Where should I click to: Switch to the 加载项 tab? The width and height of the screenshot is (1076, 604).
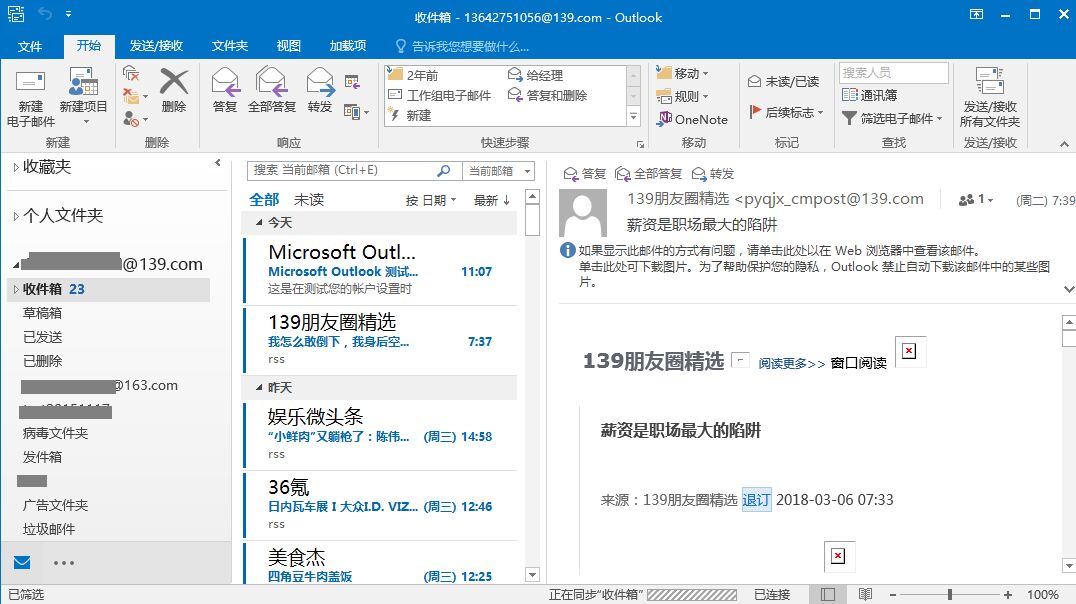tap(347, 46)
